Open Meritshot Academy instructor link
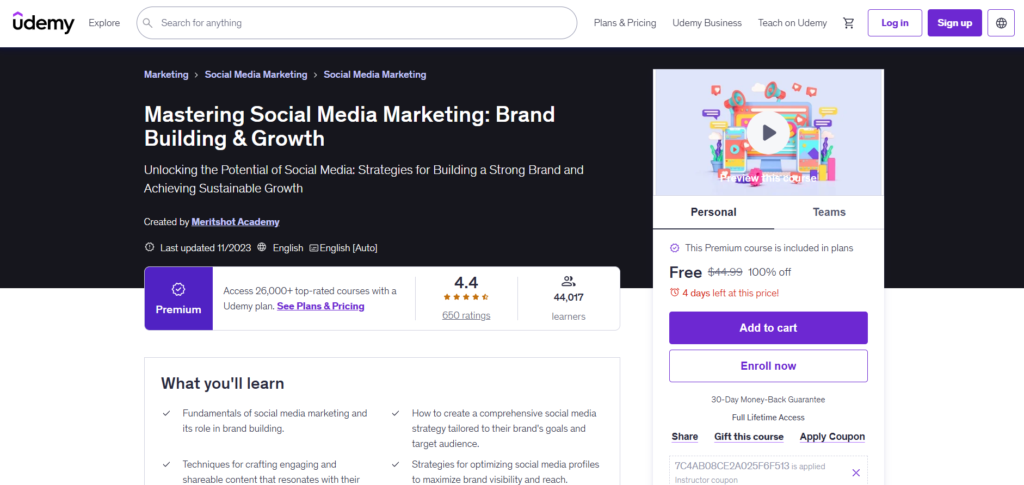Viewport: 1024px width, 485px height. click(235, 222)
